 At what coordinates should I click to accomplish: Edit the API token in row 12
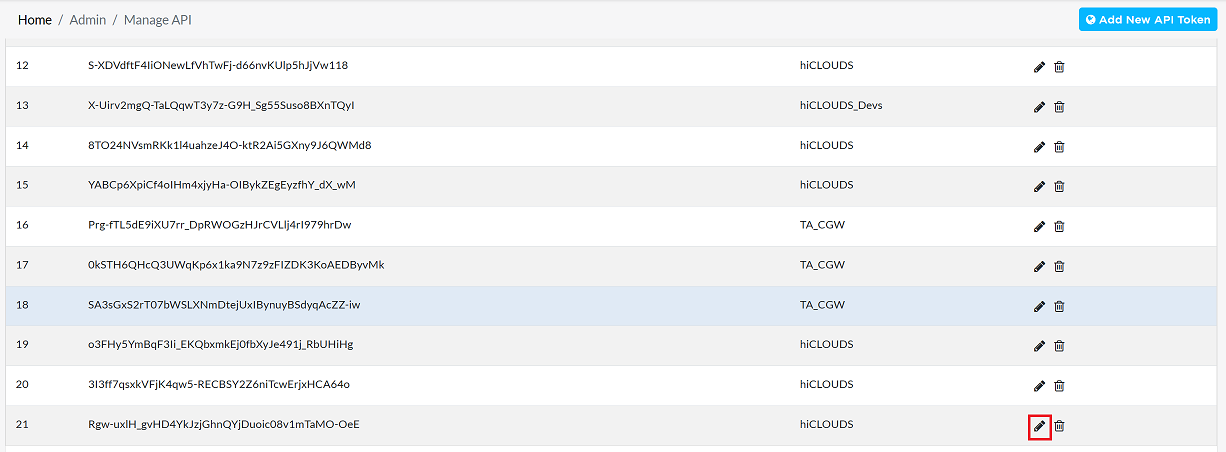point(1039,67)
